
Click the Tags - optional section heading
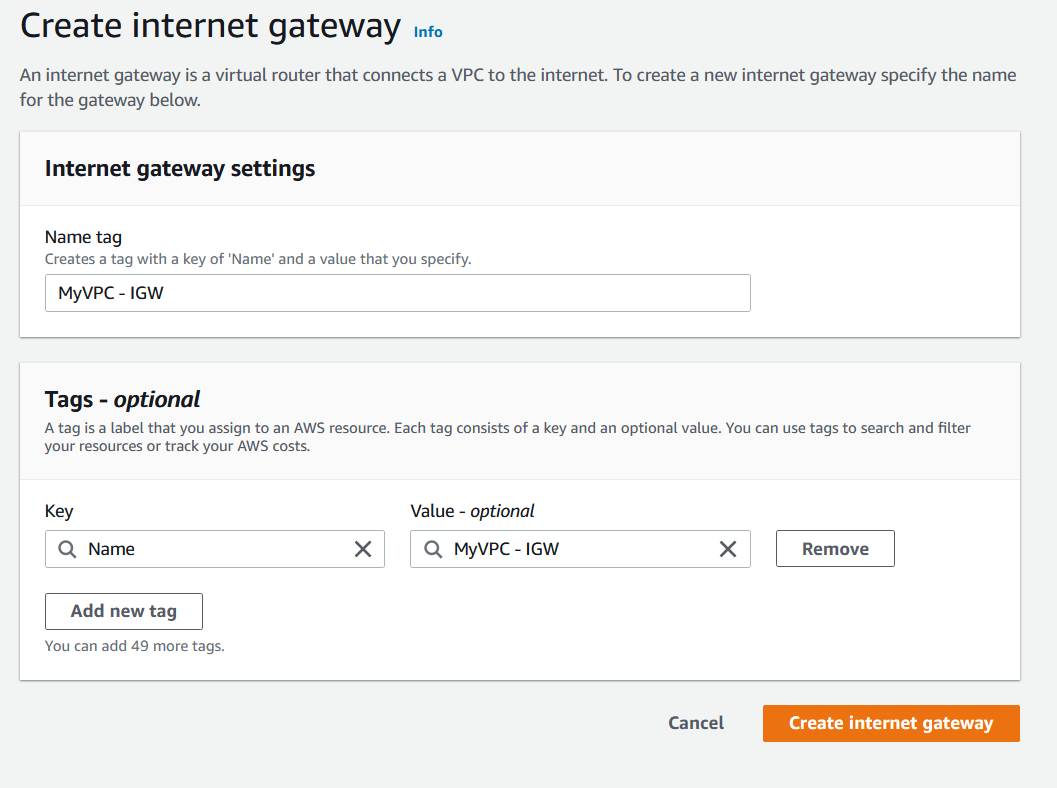click(x=122, y=400)
